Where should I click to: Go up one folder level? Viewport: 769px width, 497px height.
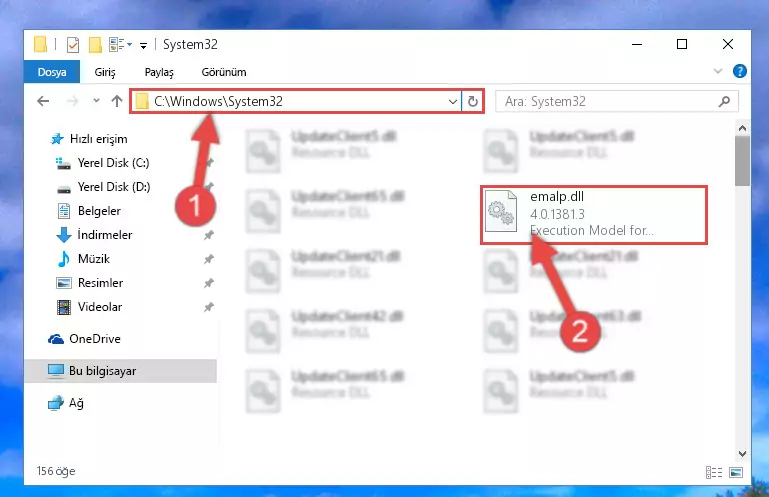tap(117, 102)
